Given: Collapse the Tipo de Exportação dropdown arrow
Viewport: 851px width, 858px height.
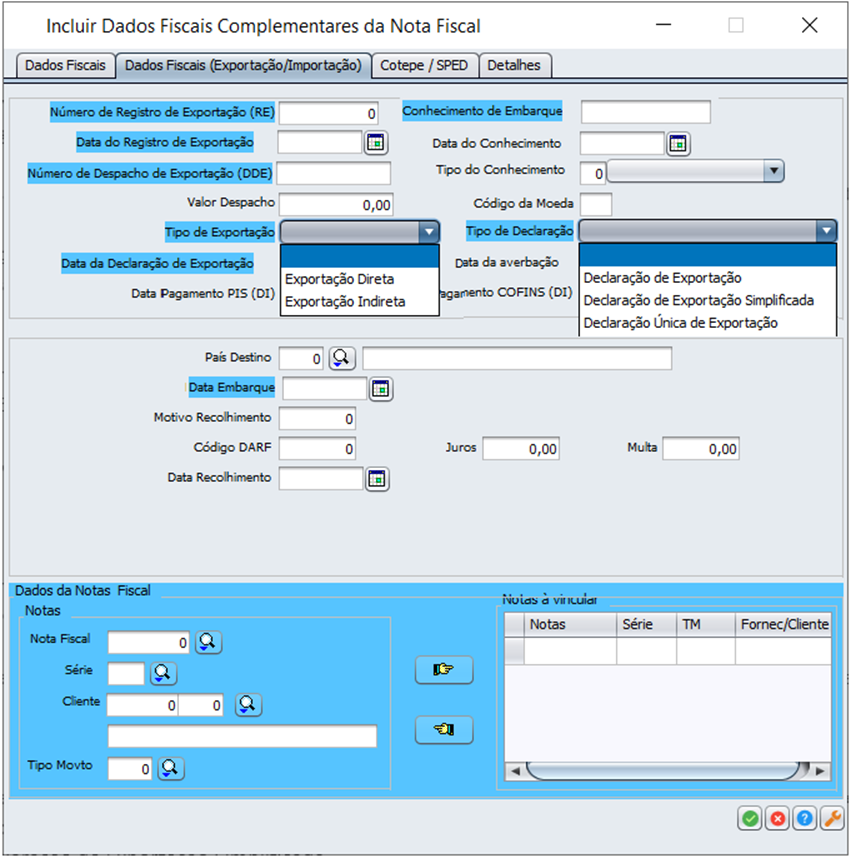Looking at the screenshot, I should [429, 232].
